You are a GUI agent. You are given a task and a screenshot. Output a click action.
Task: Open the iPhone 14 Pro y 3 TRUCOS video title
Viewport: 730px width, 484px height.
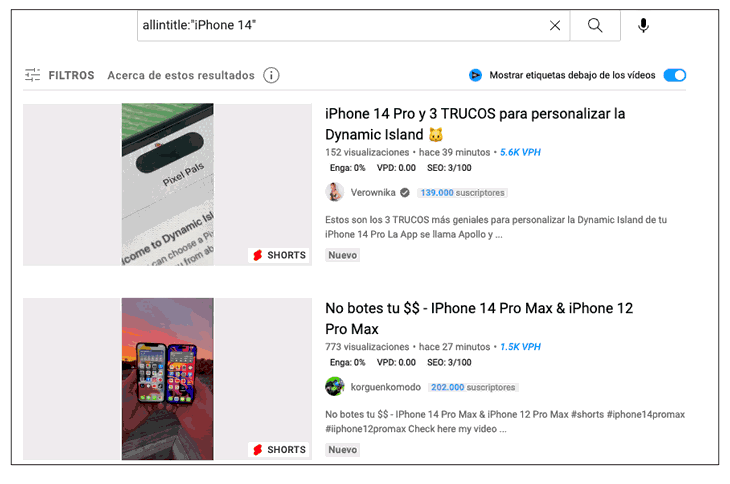475,124
